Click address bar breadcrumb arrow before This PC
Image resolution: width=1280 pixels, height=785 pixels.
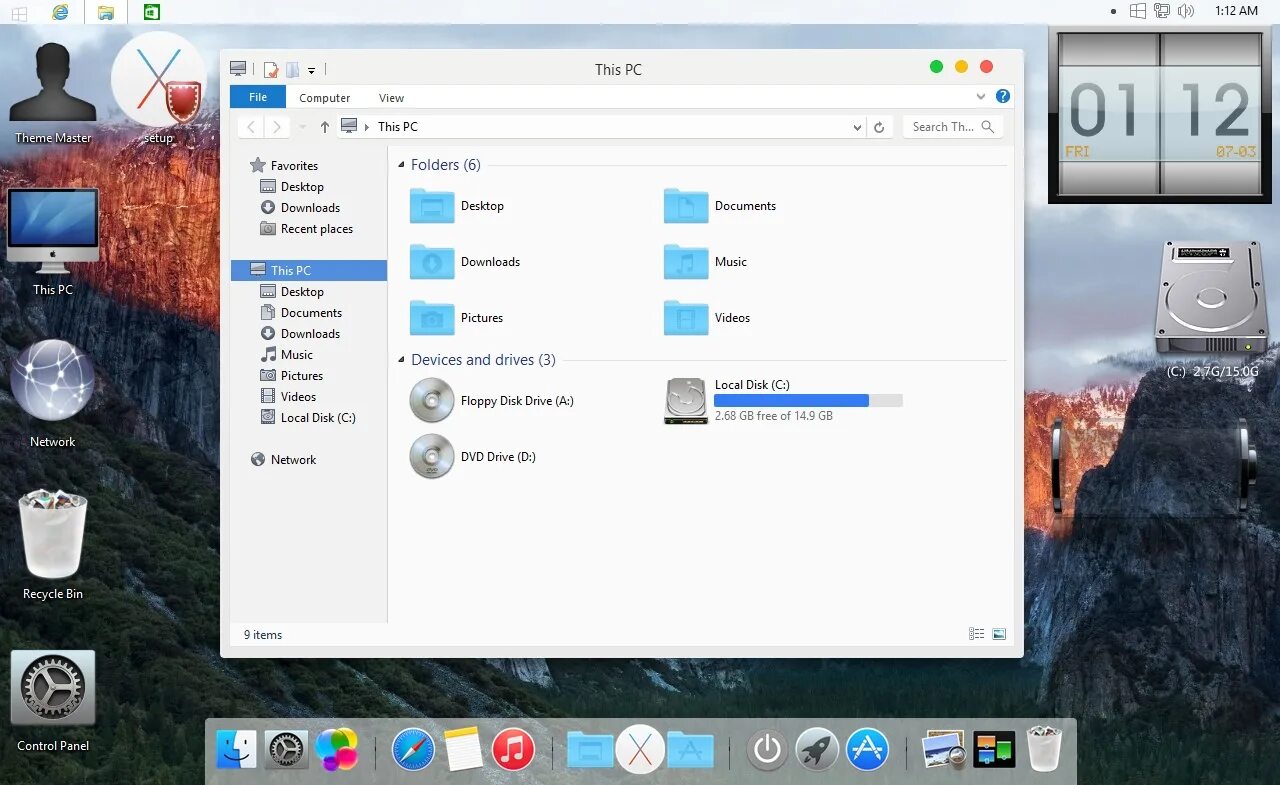tap(367, 127)
